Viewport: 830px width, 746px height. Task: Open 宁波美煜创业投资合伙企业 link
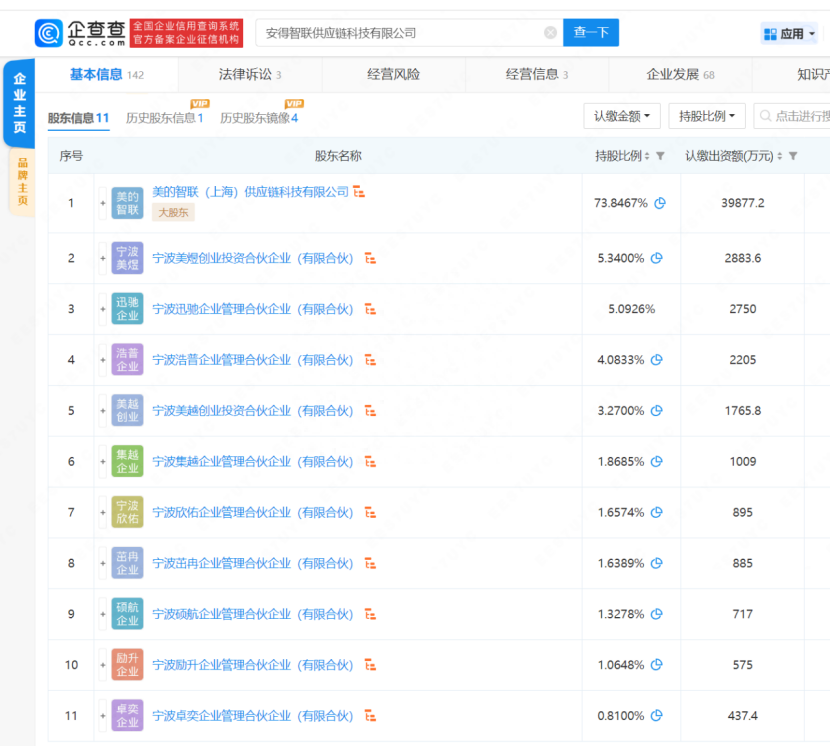[252, 258]
